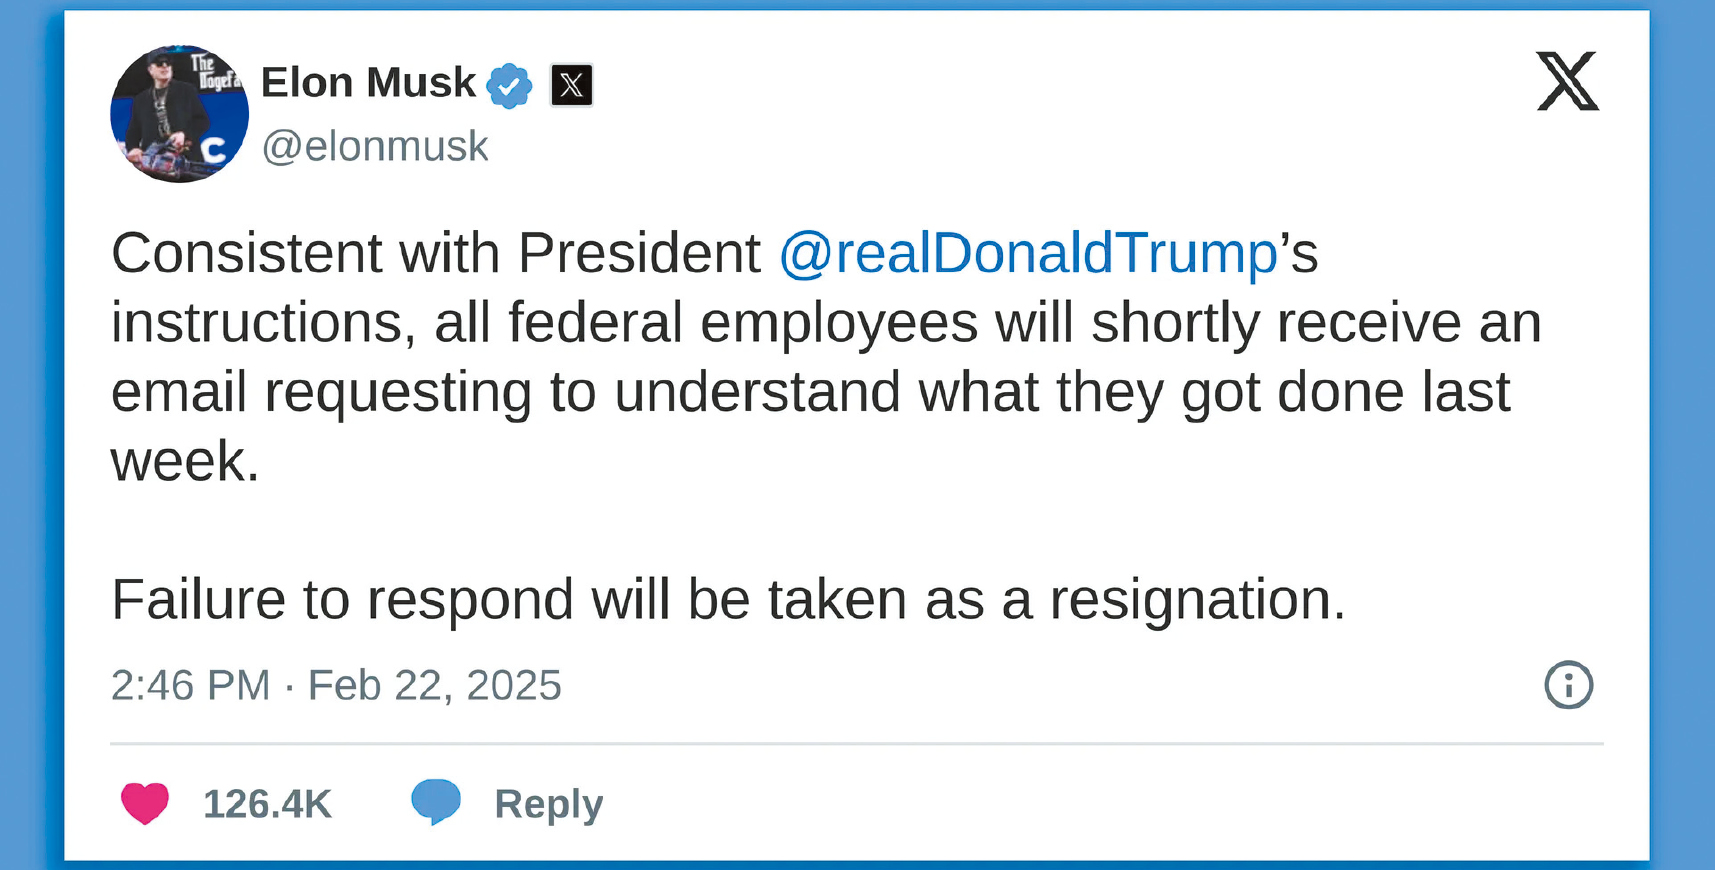The width and height of the screenshot is (1715, 870).
Task: Click the Reply text button
Action: (x=548, y=804)
